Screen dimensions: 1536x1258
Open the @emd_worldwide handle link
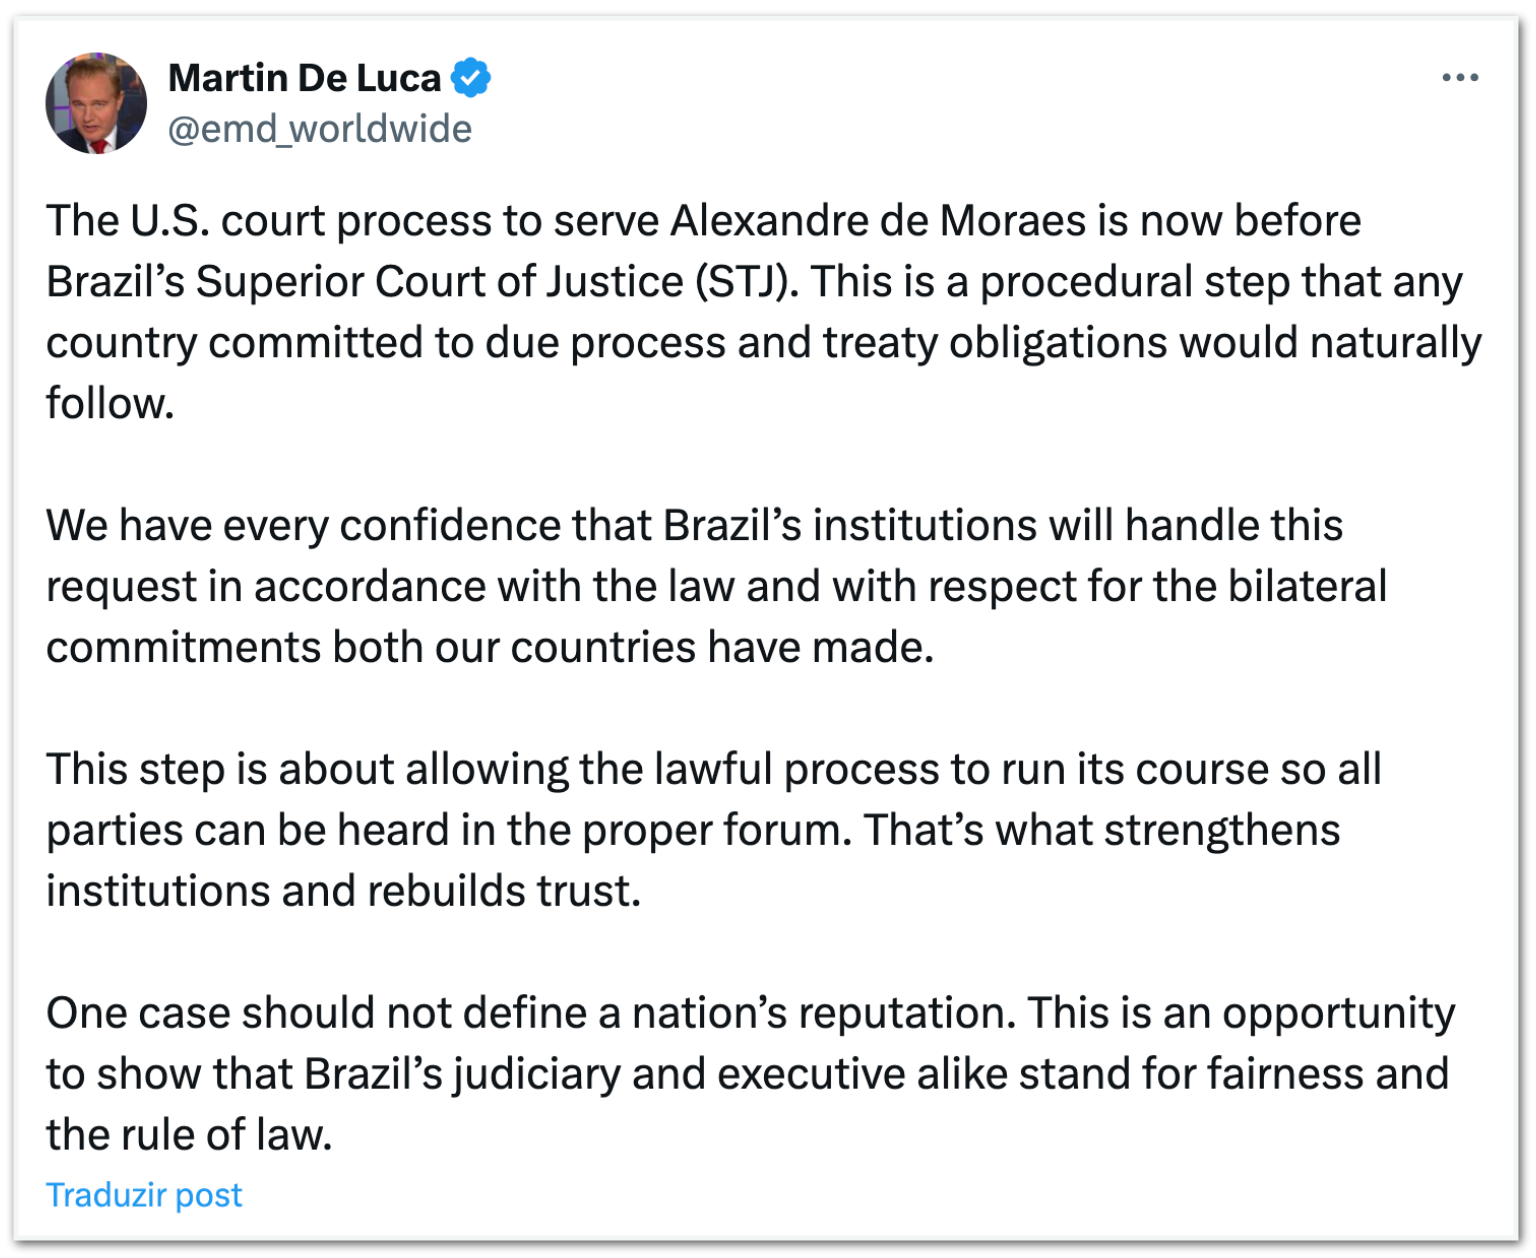[x=319, y=129]
